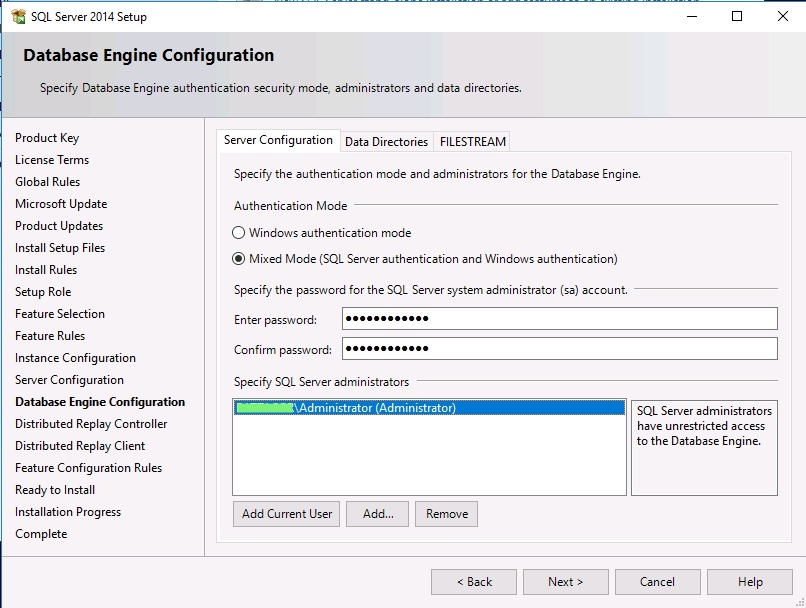Click empty area of administrators list box

[429, 455]
